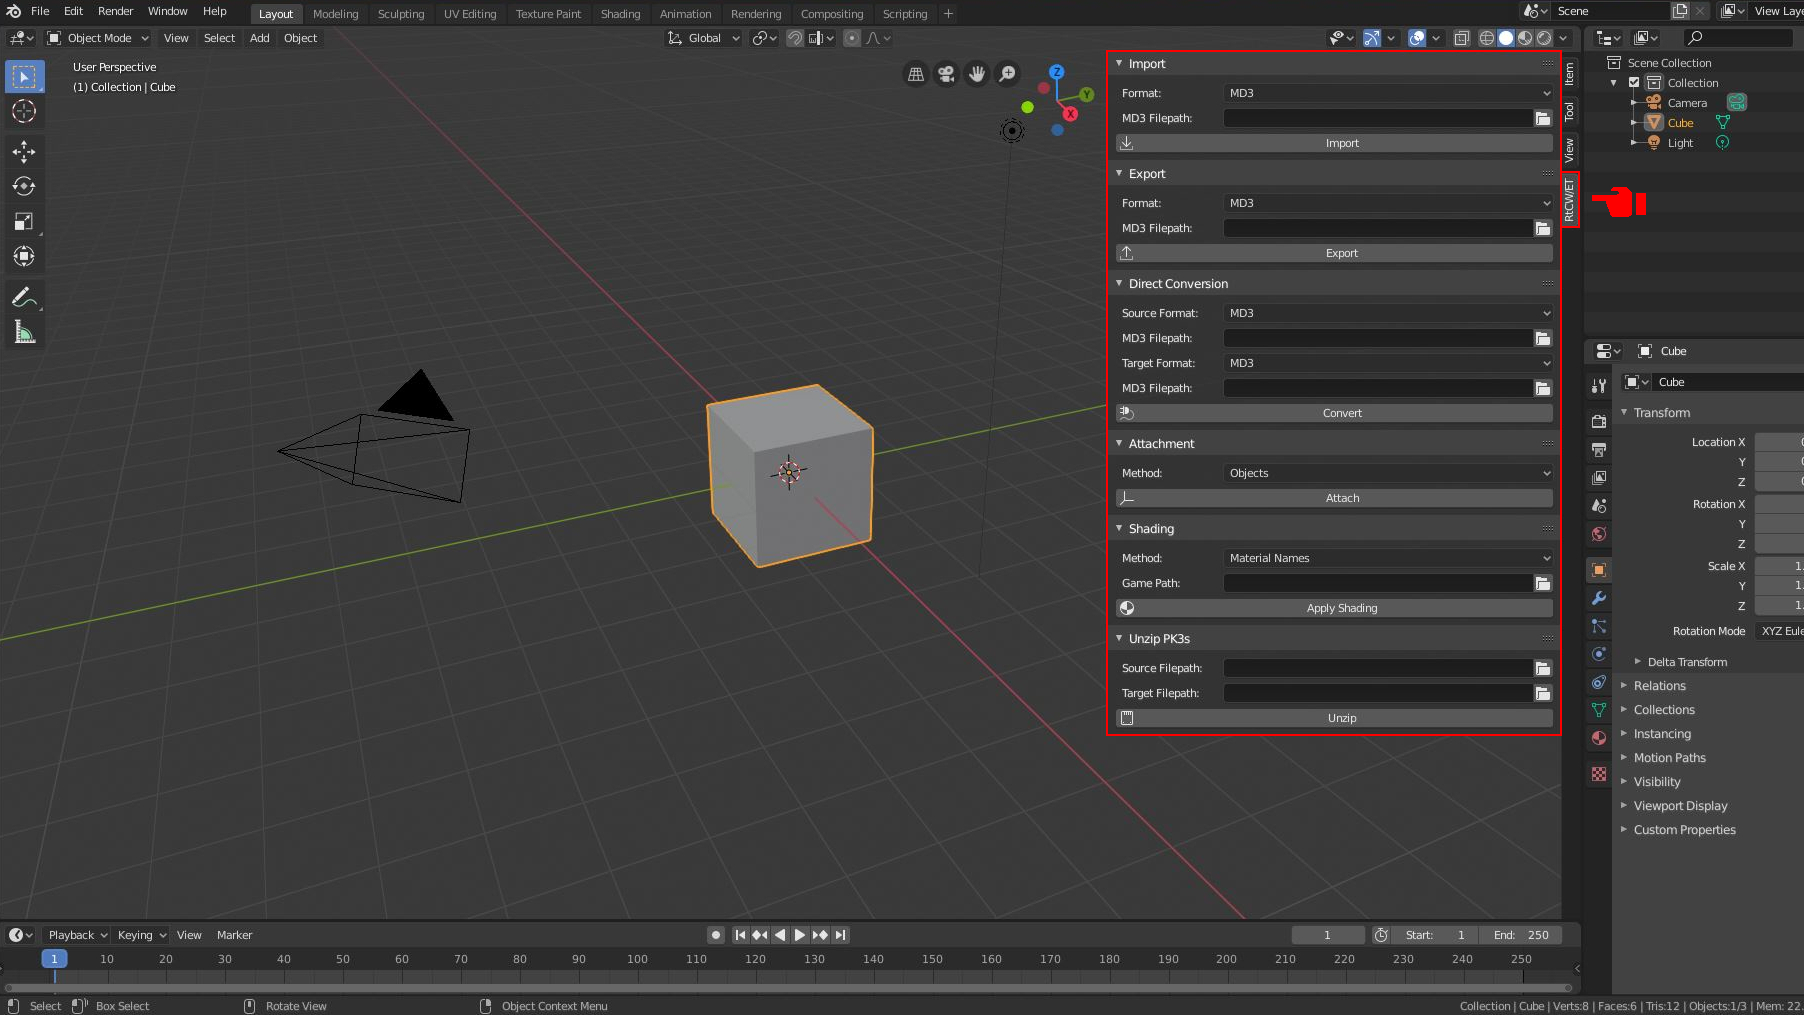1804x1015 pixels.
Task: Open the Object Mode dropdown
Action: pos(98,38)
